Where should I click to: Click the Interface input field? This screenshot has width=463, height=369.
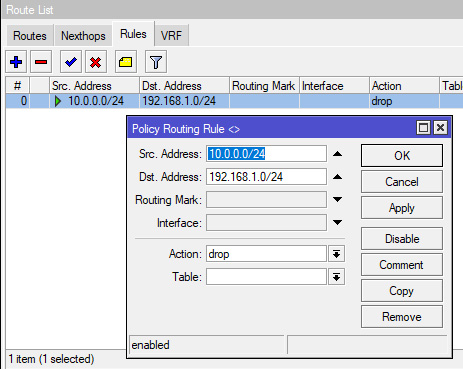pyautogui.click(x=266, y=222)
